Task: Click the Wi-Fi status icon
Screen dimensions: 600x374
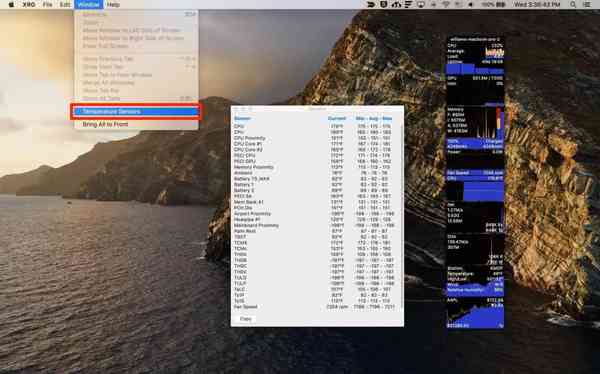Action: (x=446, y=5)
